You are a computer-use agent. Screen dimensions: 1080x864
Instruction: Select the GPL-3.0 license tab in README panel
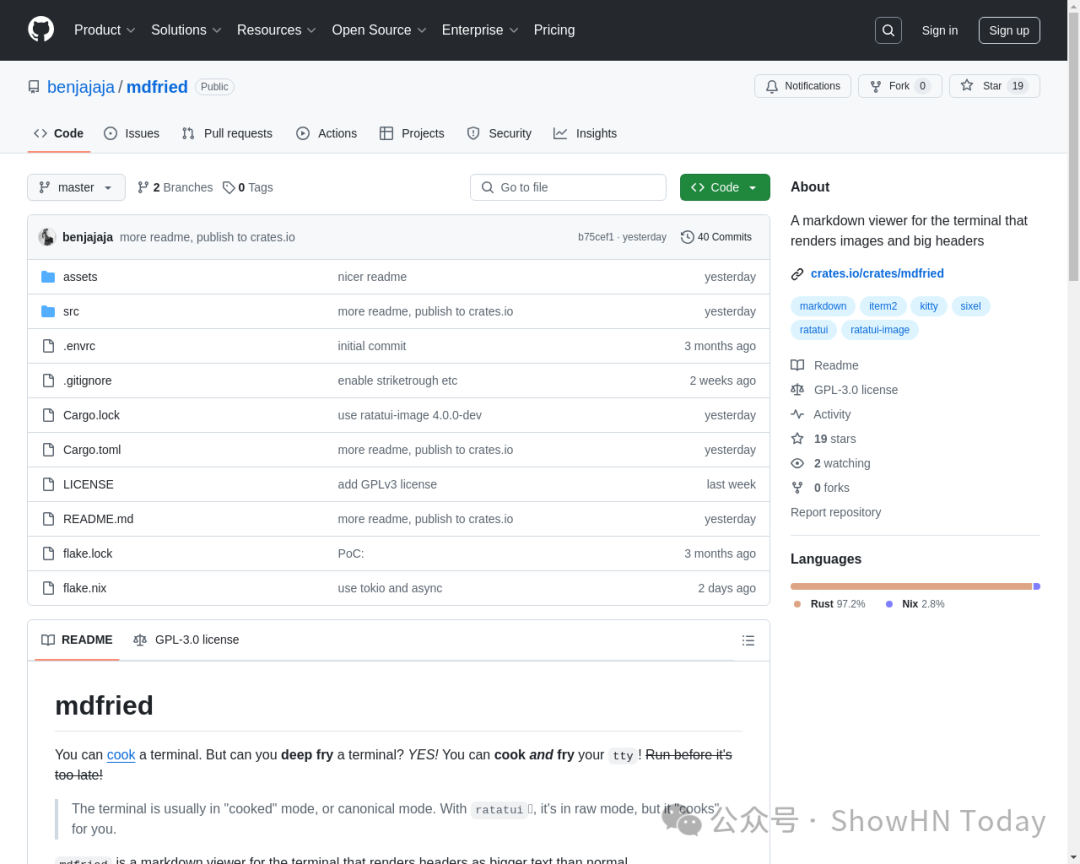(186, 640)
